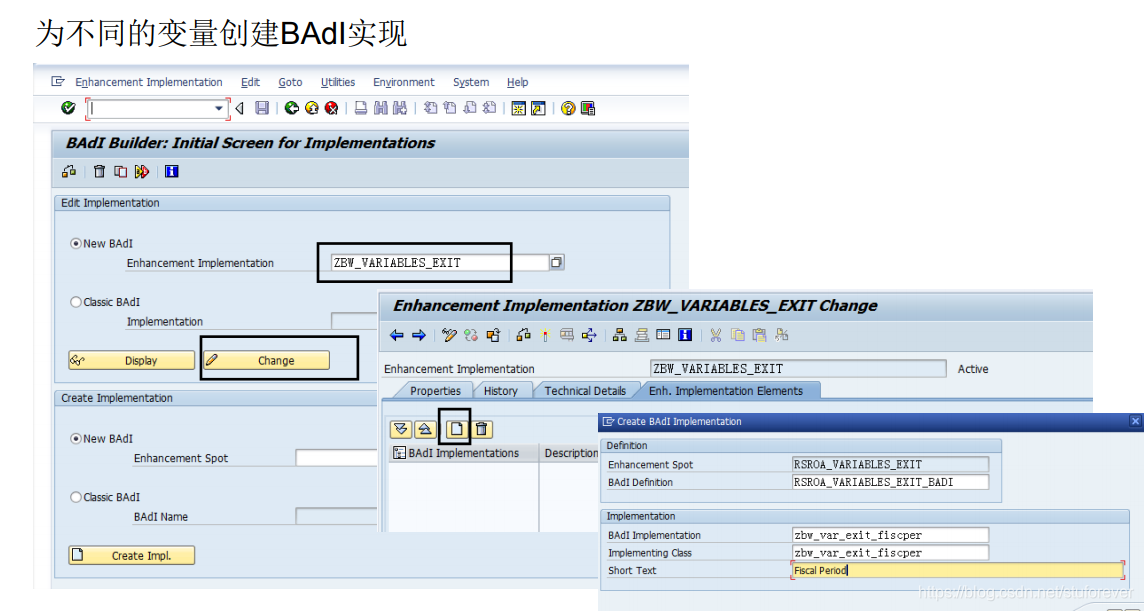This screenshot has width=1144, height=611.
Task: Click the blue Information icon in Enhancement toolbar
Action: tap(684, 335)
